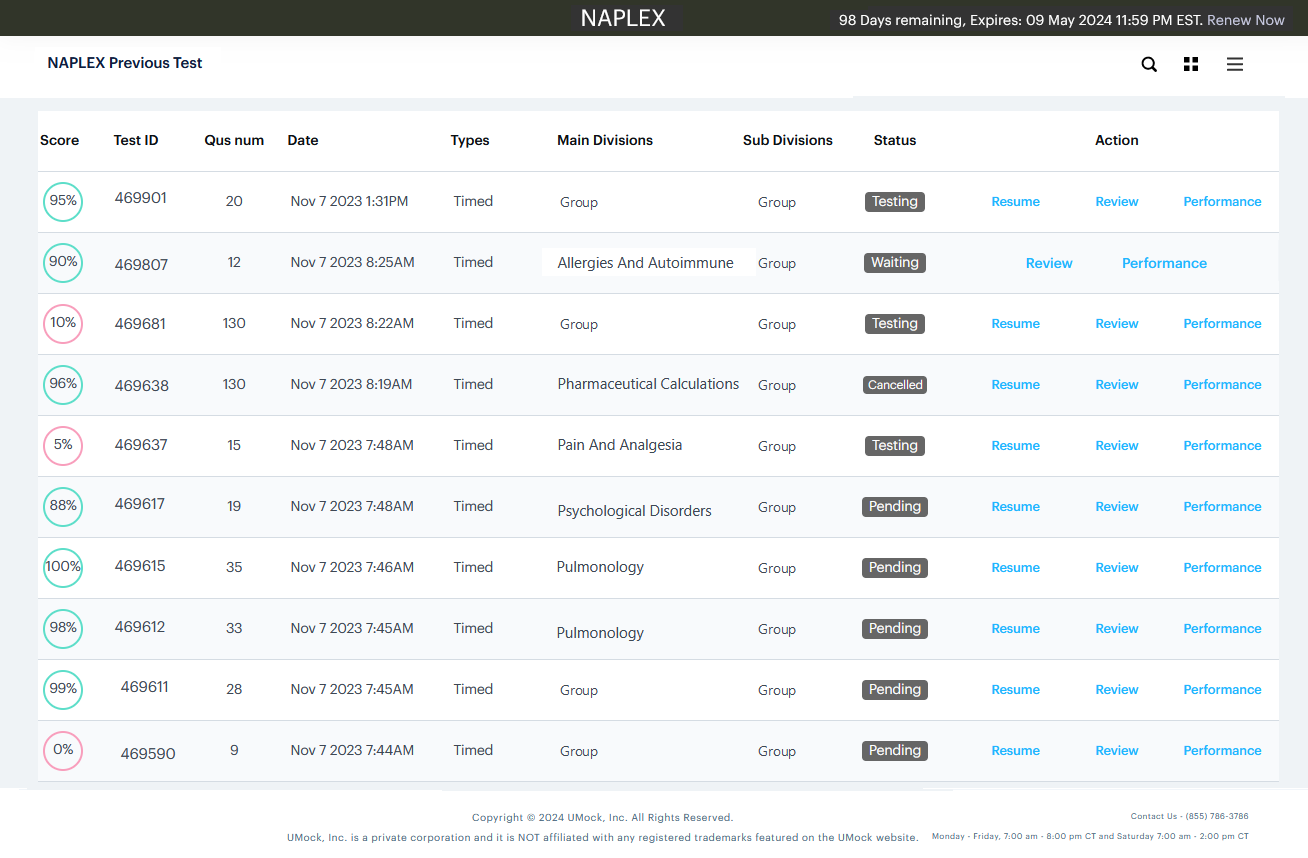Resume test 469611
Viewport: 1308px width, 858px height.
[x=1016, y=690]
